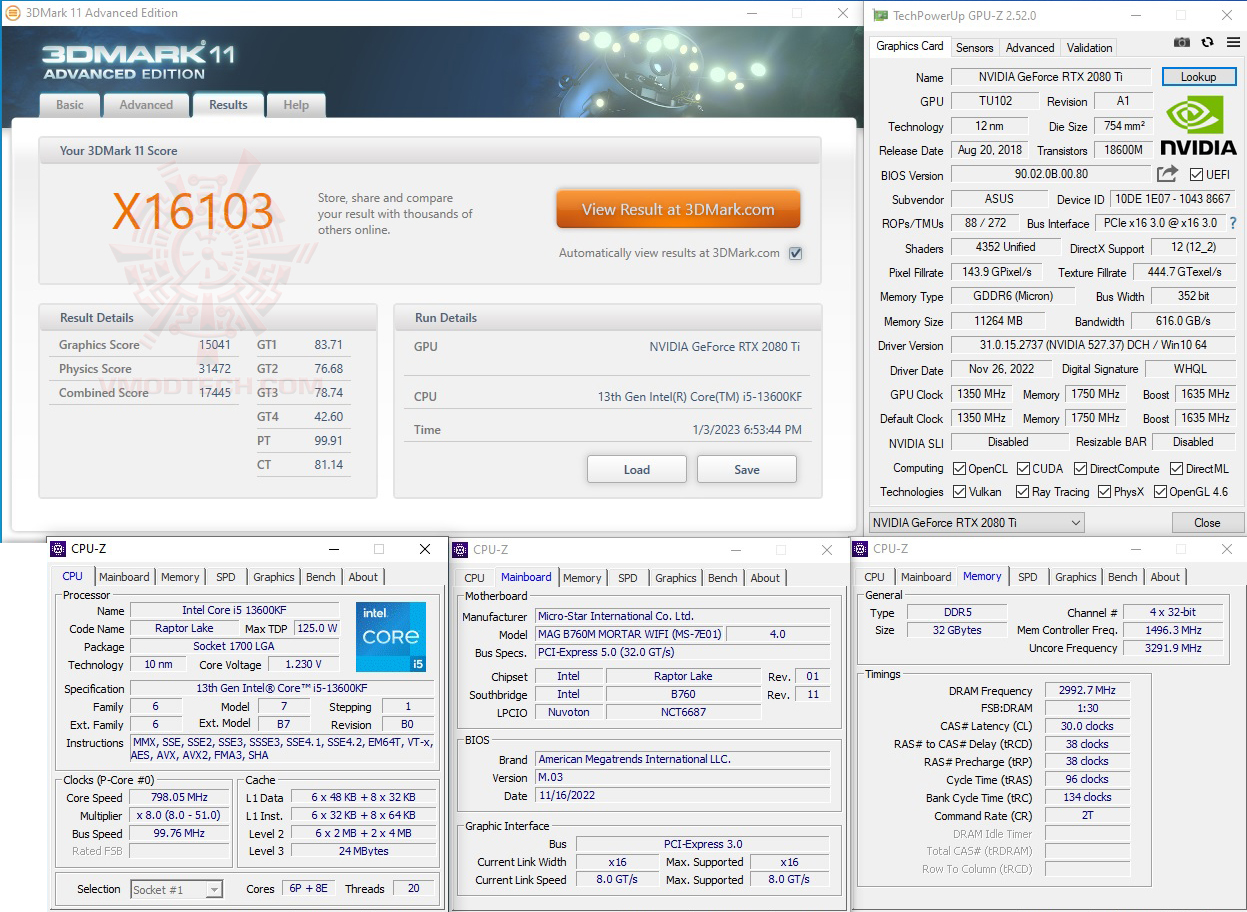The height and width of the screenshot is (912, 1247).
Task: Click the BIOS version export/share icon
Action: point(1166,173)
